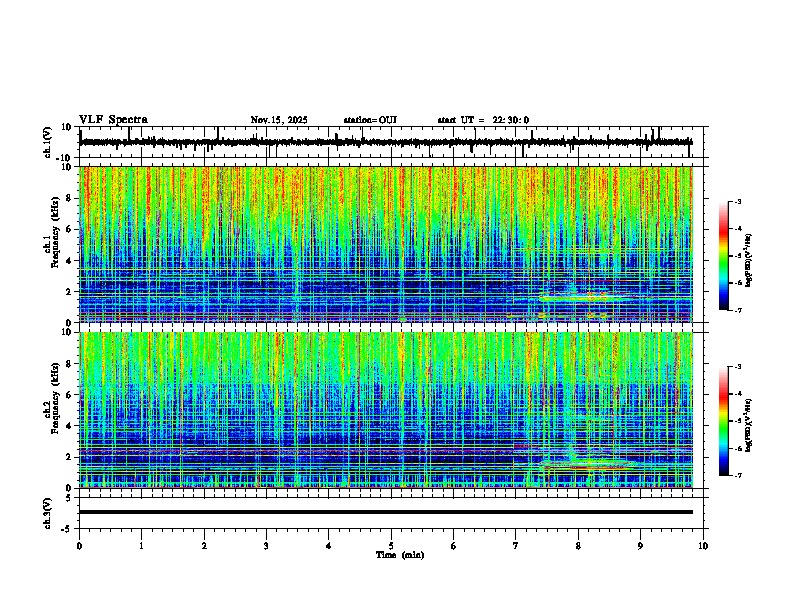Click time axis tick label "3"
This screenshot has height=612, width=792.
266,546
